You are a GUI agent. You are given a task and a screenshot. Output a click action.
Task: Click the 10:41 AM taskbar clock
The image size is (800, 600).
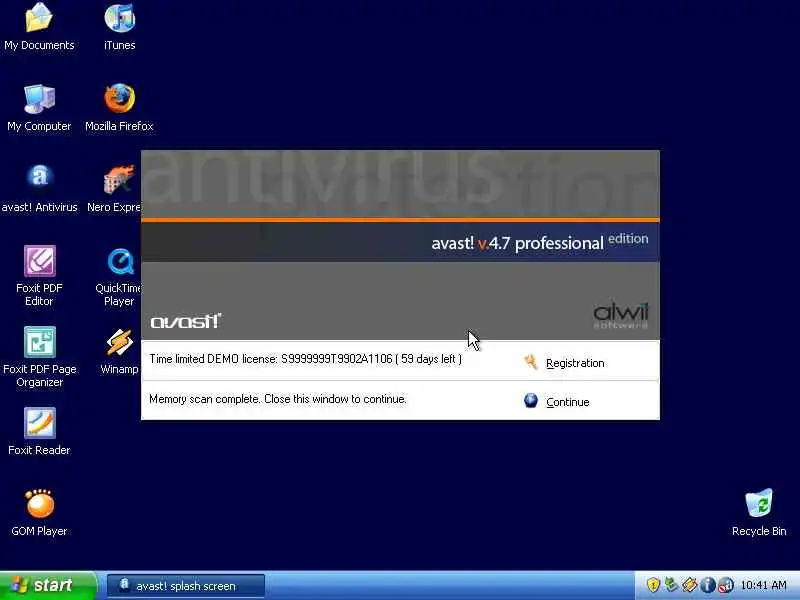tap(763, 585)
